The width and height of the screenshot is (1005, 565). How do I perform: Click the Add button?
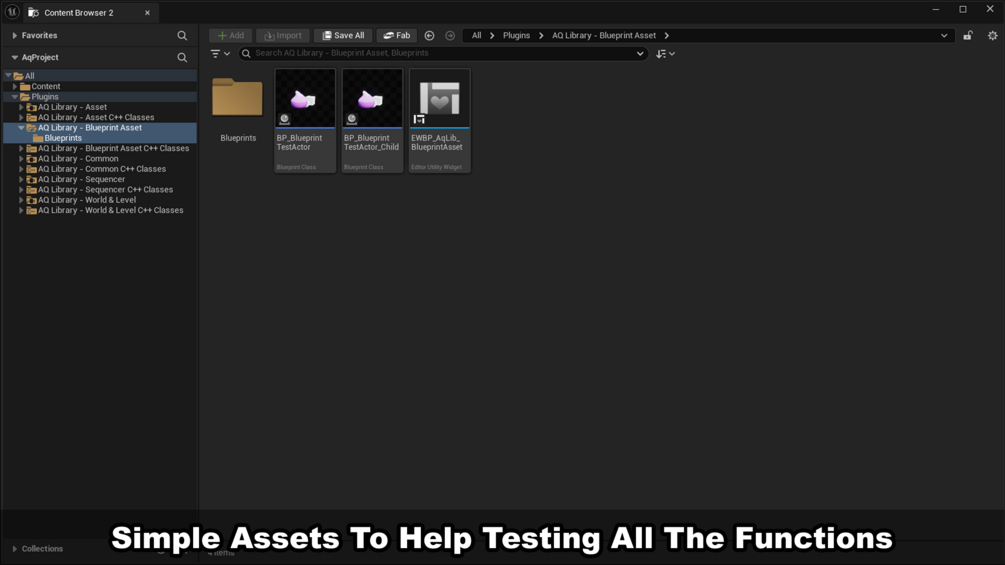231,36
